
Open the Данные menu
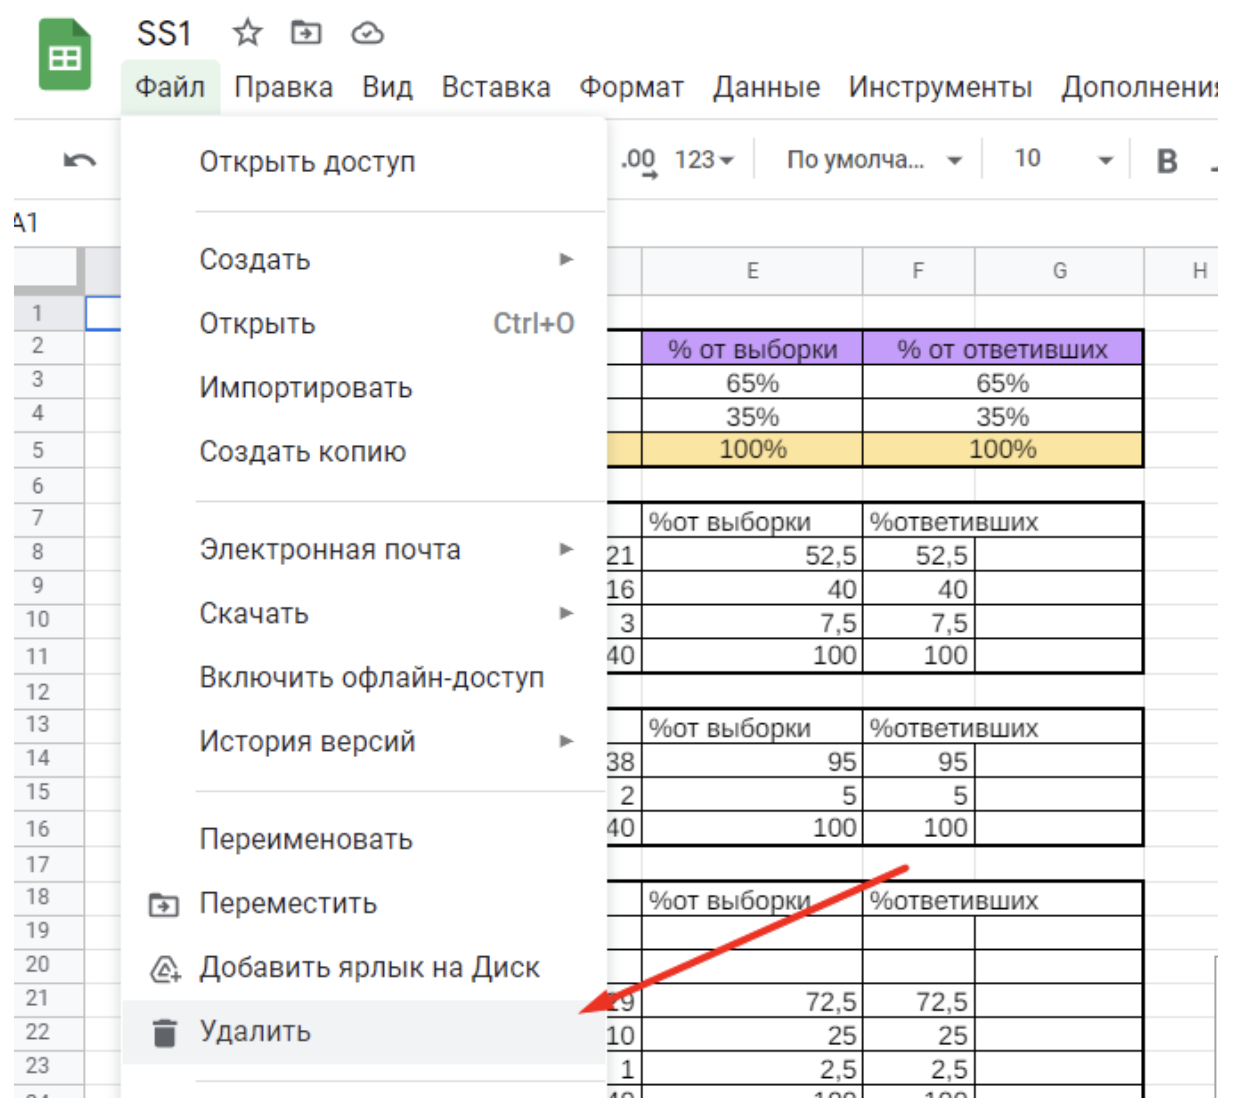click(x=766, y=87)
